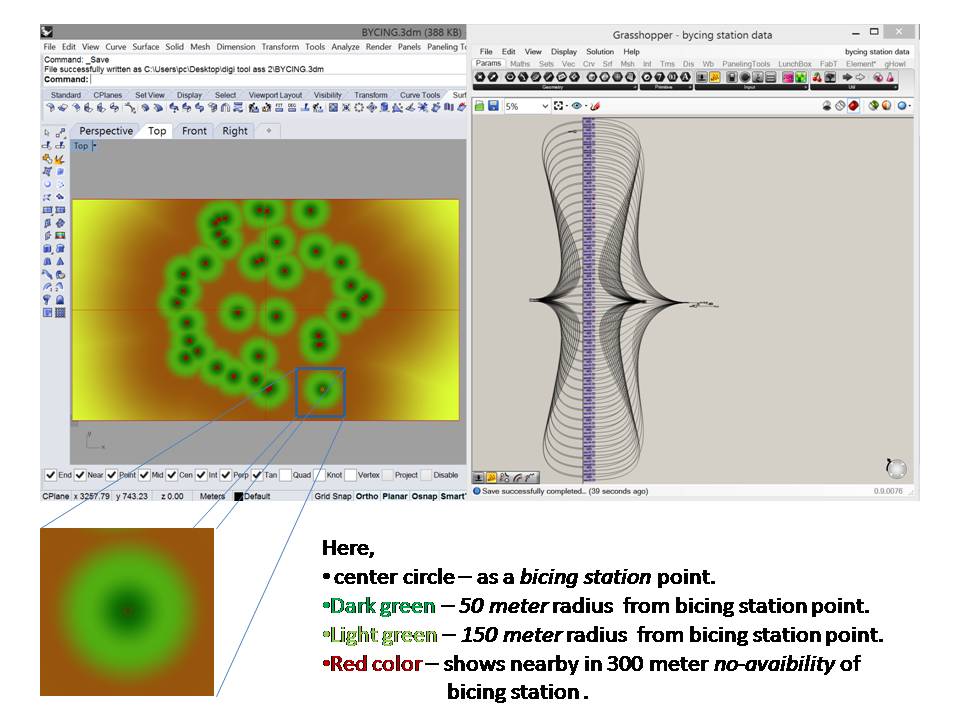Select a Geometry component icon under Params tab

tap(481, 78)
